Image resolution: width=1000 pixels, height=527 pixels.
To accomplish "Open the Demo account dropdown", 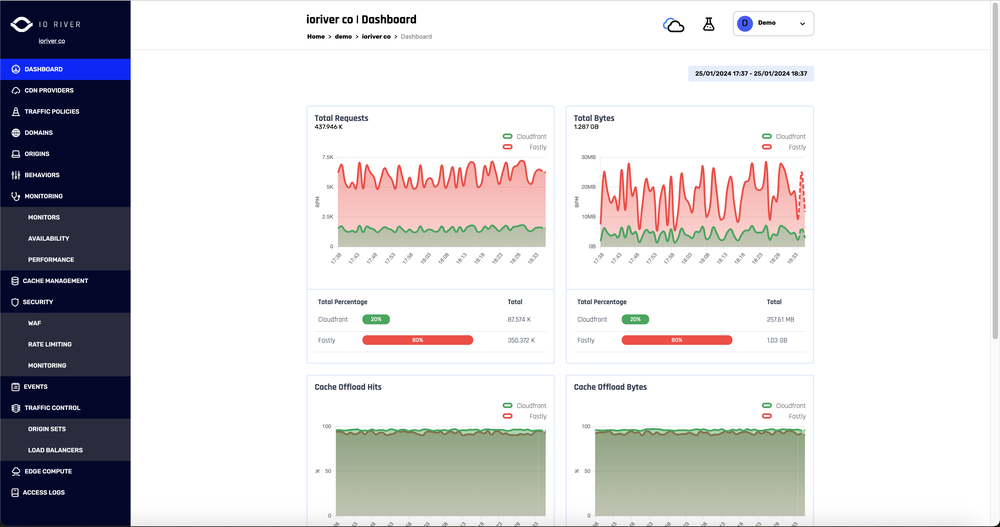I will coord(773,23).
